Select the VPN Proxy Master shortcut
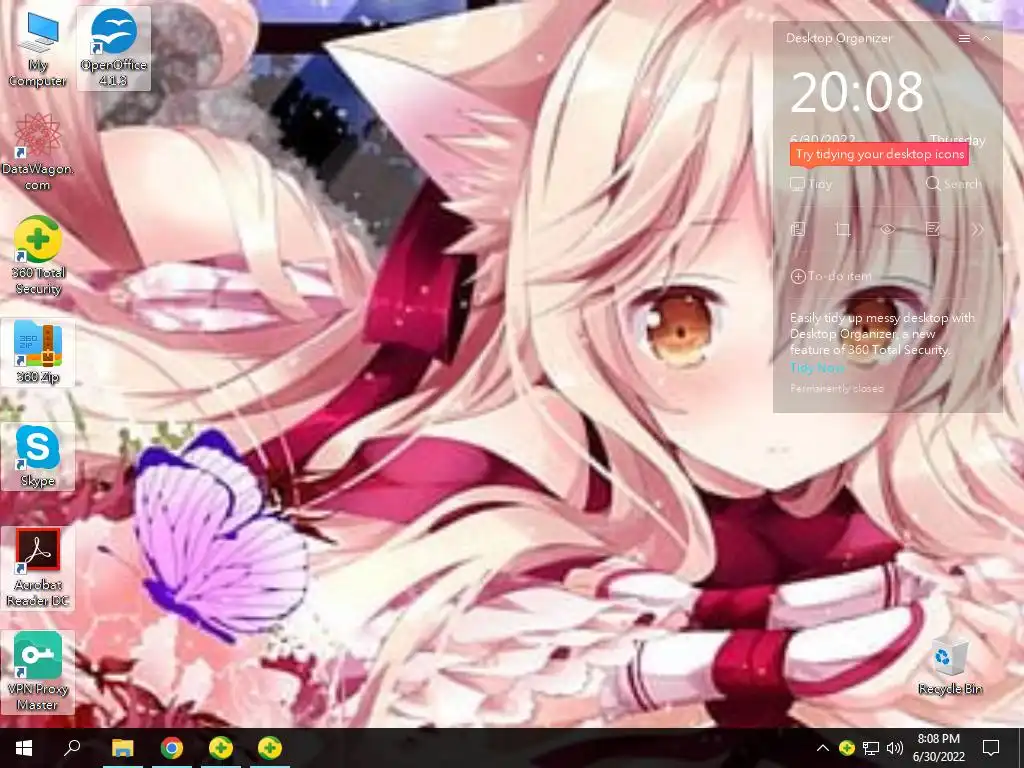 pyautogui.click(x=38, y=672)
